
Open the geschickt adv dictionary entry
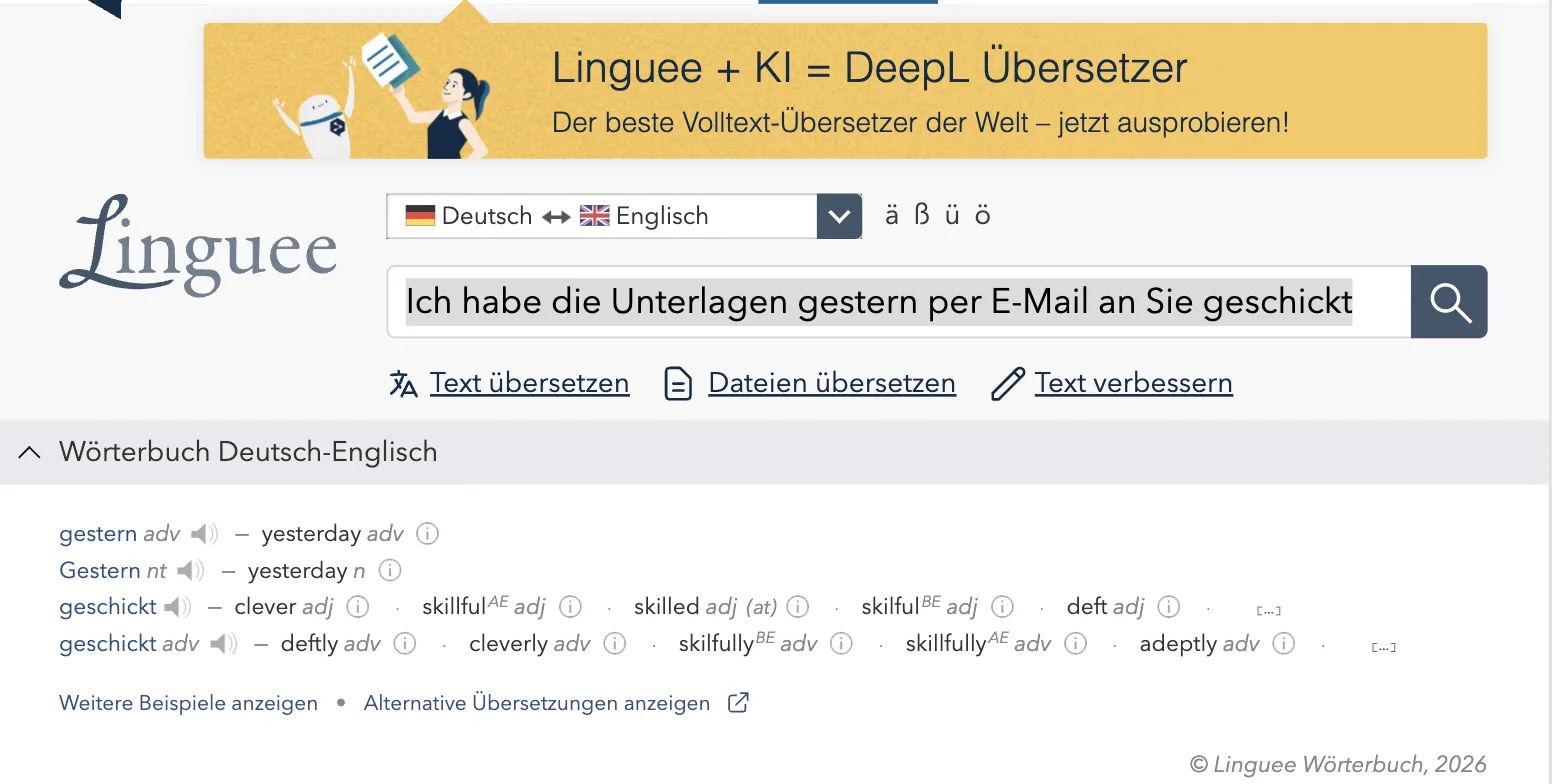108,644
